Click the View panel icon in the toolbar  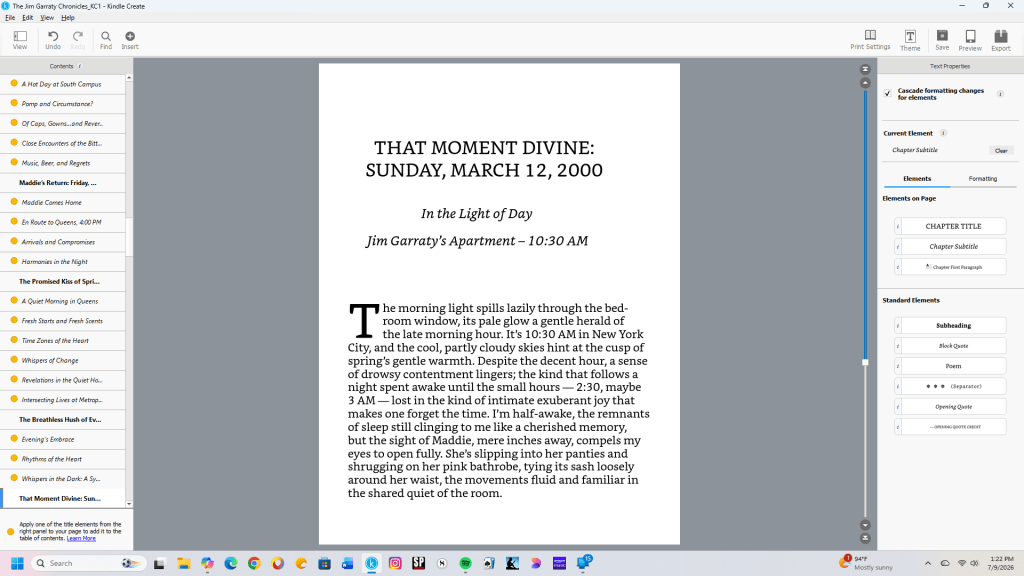point(20,37)
